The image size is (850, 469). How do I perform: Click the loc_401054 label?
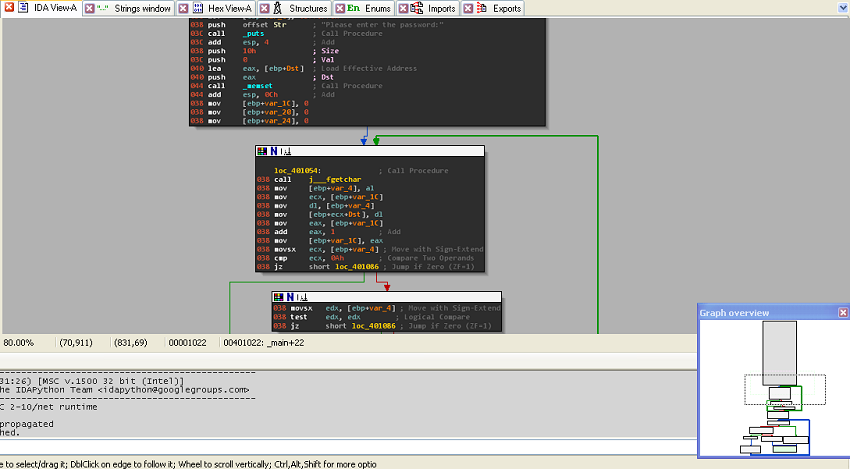click(297, 171)
